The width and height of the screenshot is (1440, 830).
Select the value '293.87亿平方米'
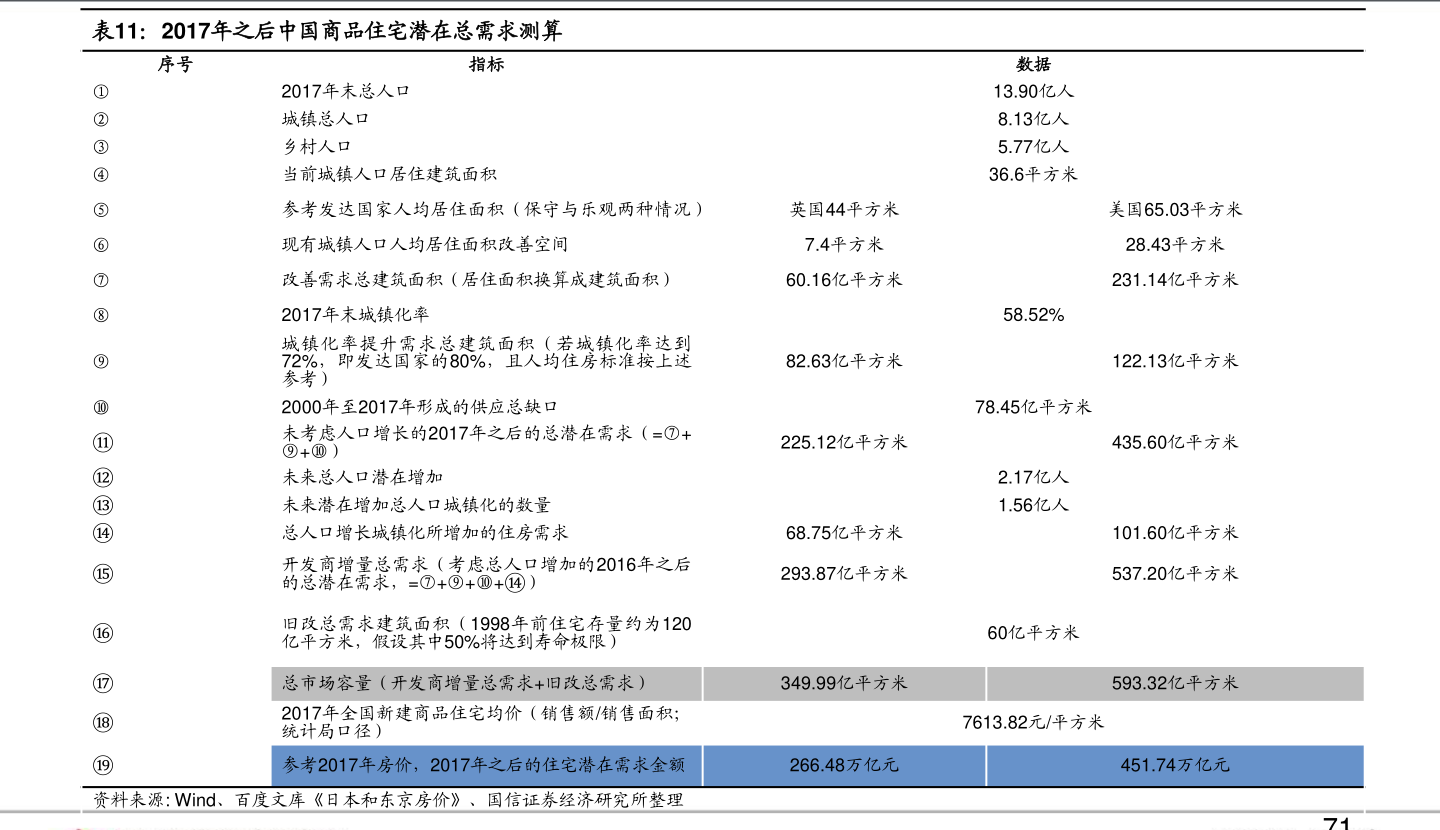(x=844, y=573)
